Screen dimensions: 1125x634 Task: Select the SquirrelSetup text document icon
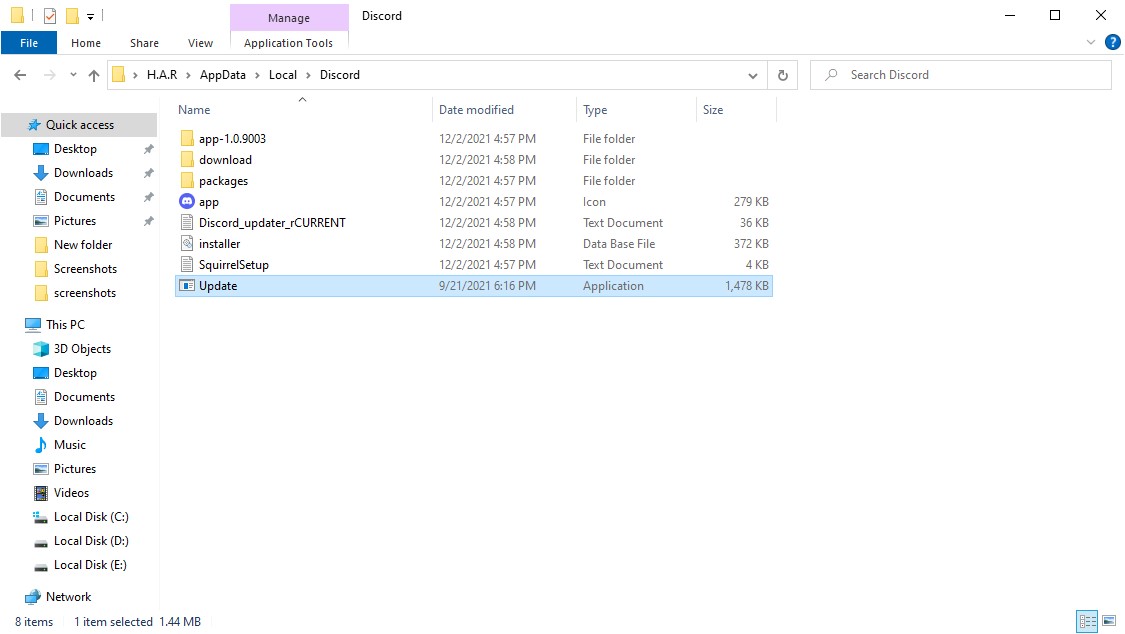click(x=187, y=265)
